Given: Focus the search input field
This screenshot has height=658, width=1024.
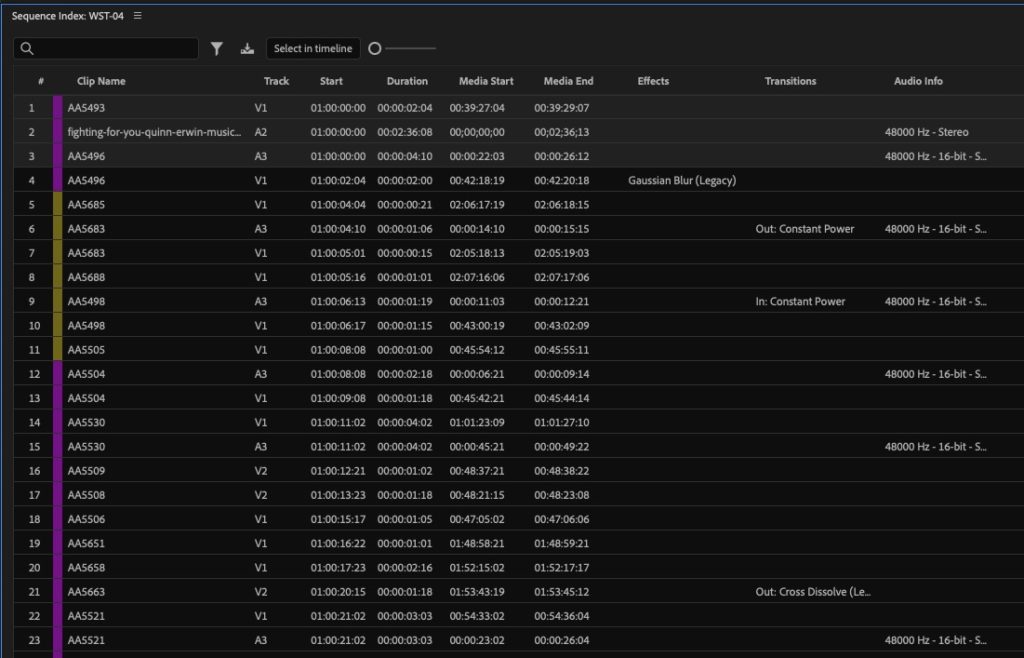Looking at the screenshot, I should click(106, 48).
